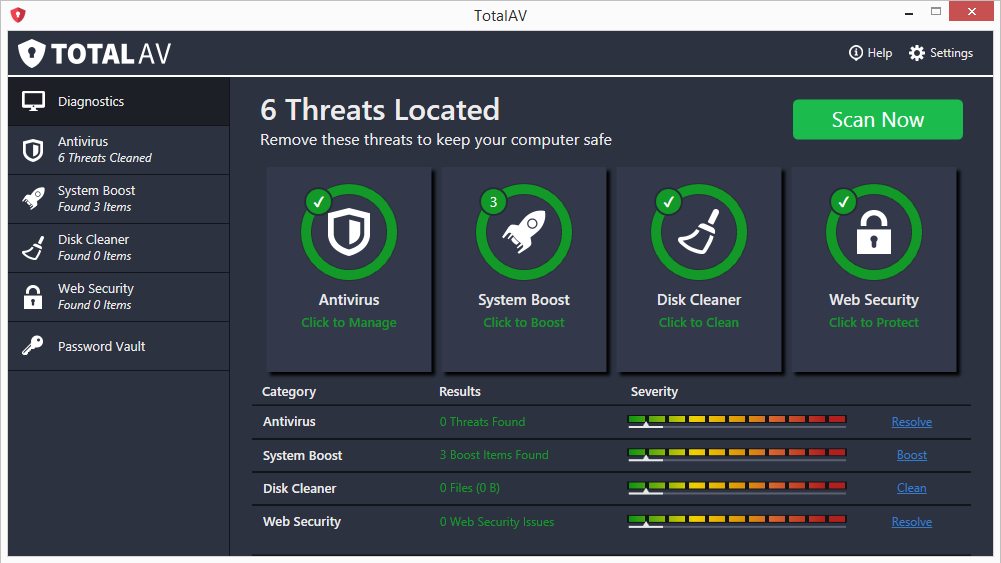Click the Web Security padlock icon tile

coord(873,232)
